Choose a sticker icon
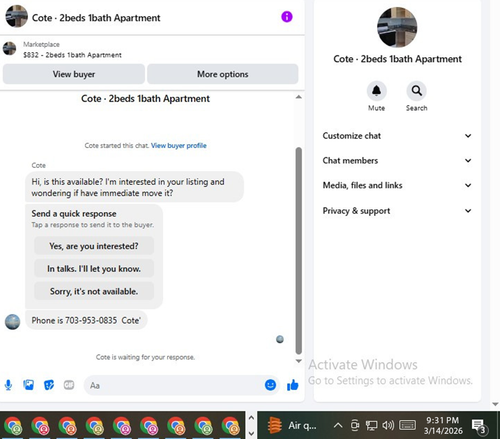 49,385
